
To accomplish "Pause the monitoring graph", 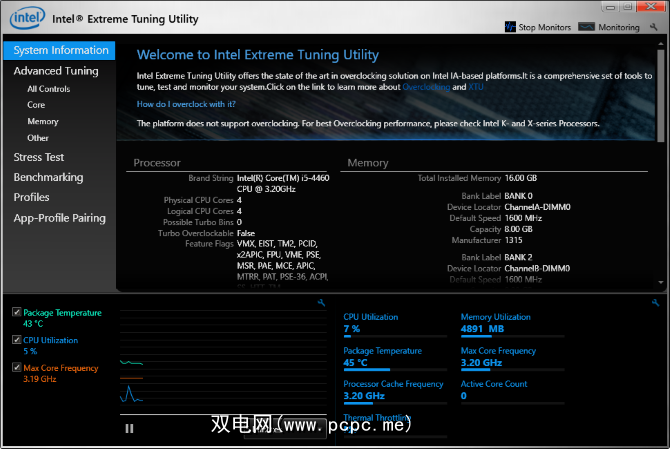I will [x=129, y=428].
